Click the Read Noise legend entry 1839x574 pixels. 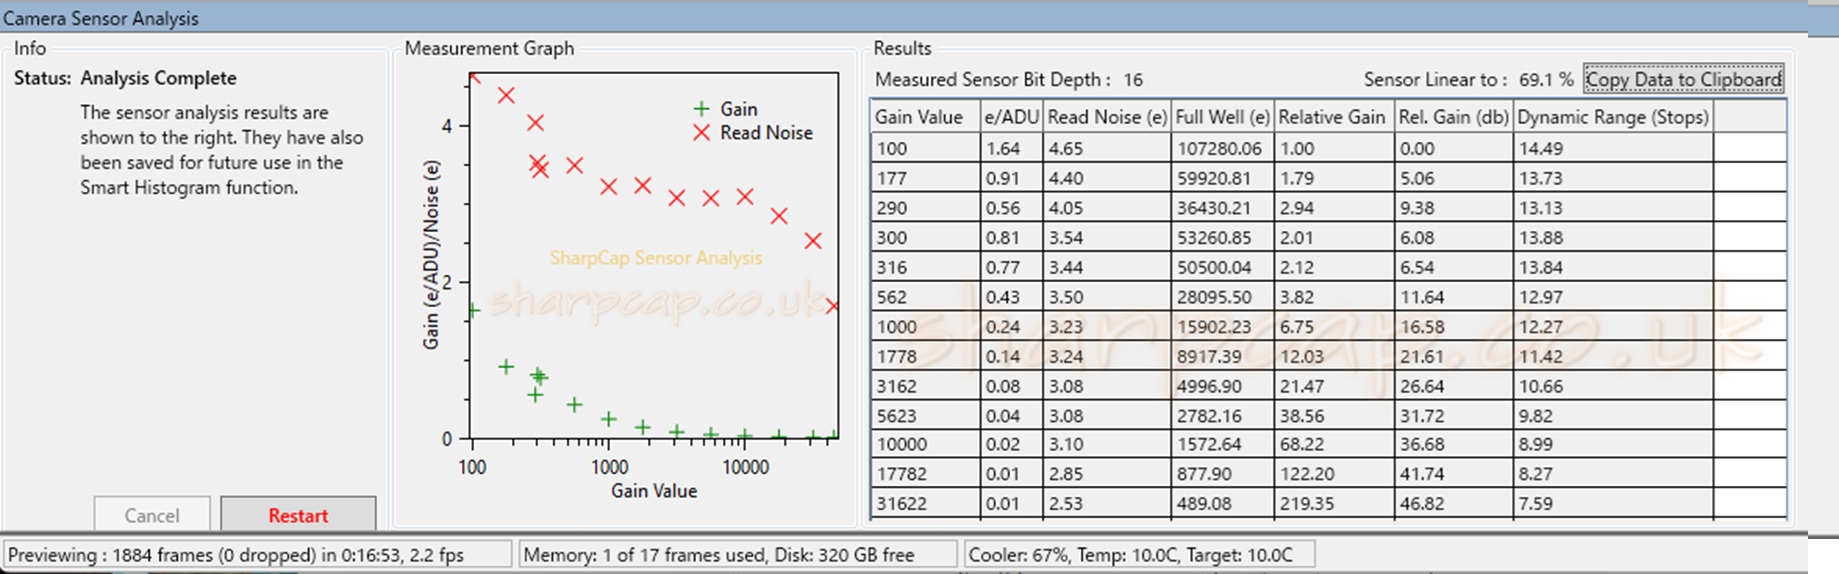[753, 132]
